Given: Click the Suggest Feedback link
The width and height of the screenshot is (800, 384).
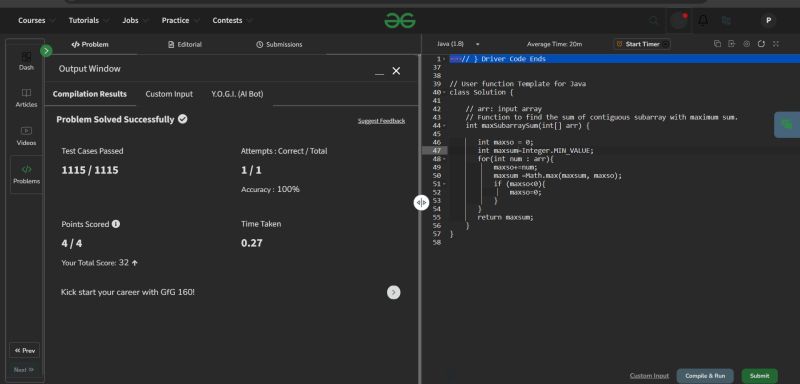Looking at the screenshot, I should coord(381,121).
